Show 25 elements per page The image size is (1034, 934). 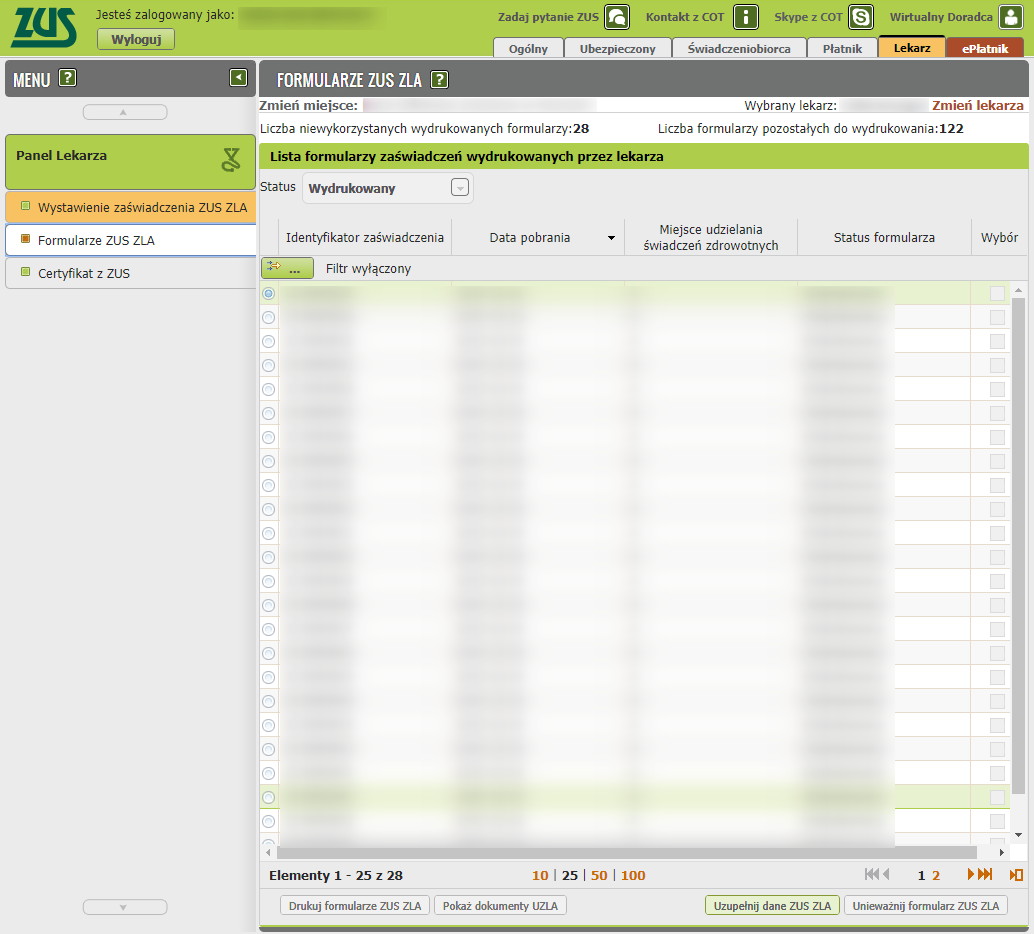570,875
